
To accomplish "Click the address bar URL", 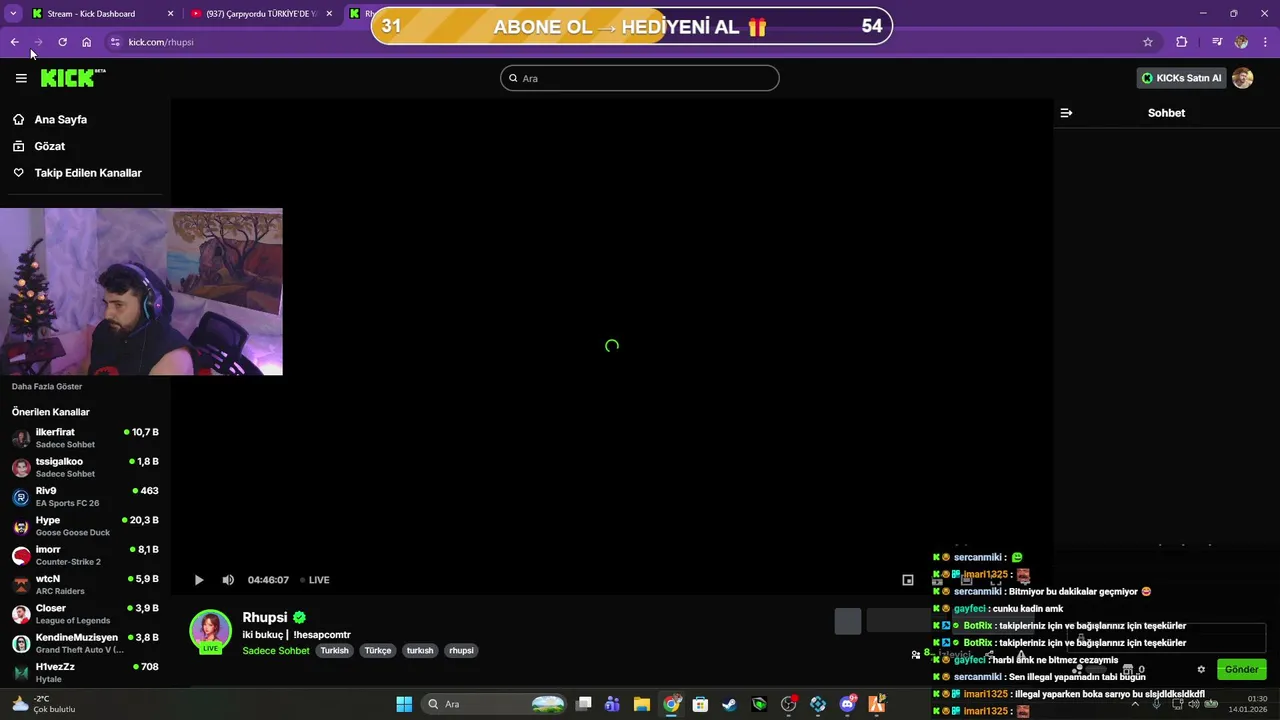I will pos(161,42).
